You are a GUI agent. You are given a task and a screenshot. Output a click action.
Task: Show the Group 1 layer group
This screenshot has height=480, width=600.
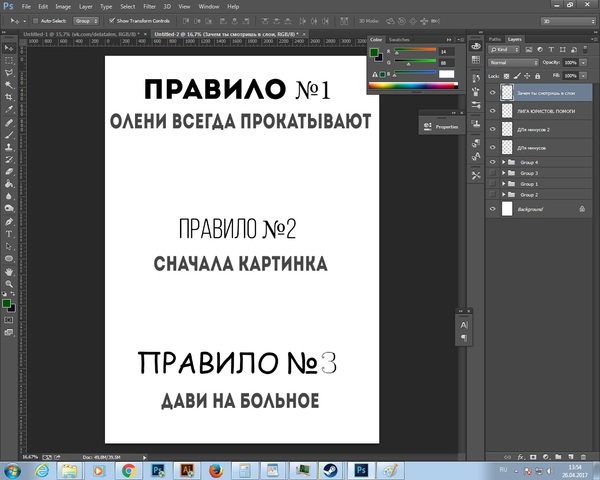click(492, 184)
